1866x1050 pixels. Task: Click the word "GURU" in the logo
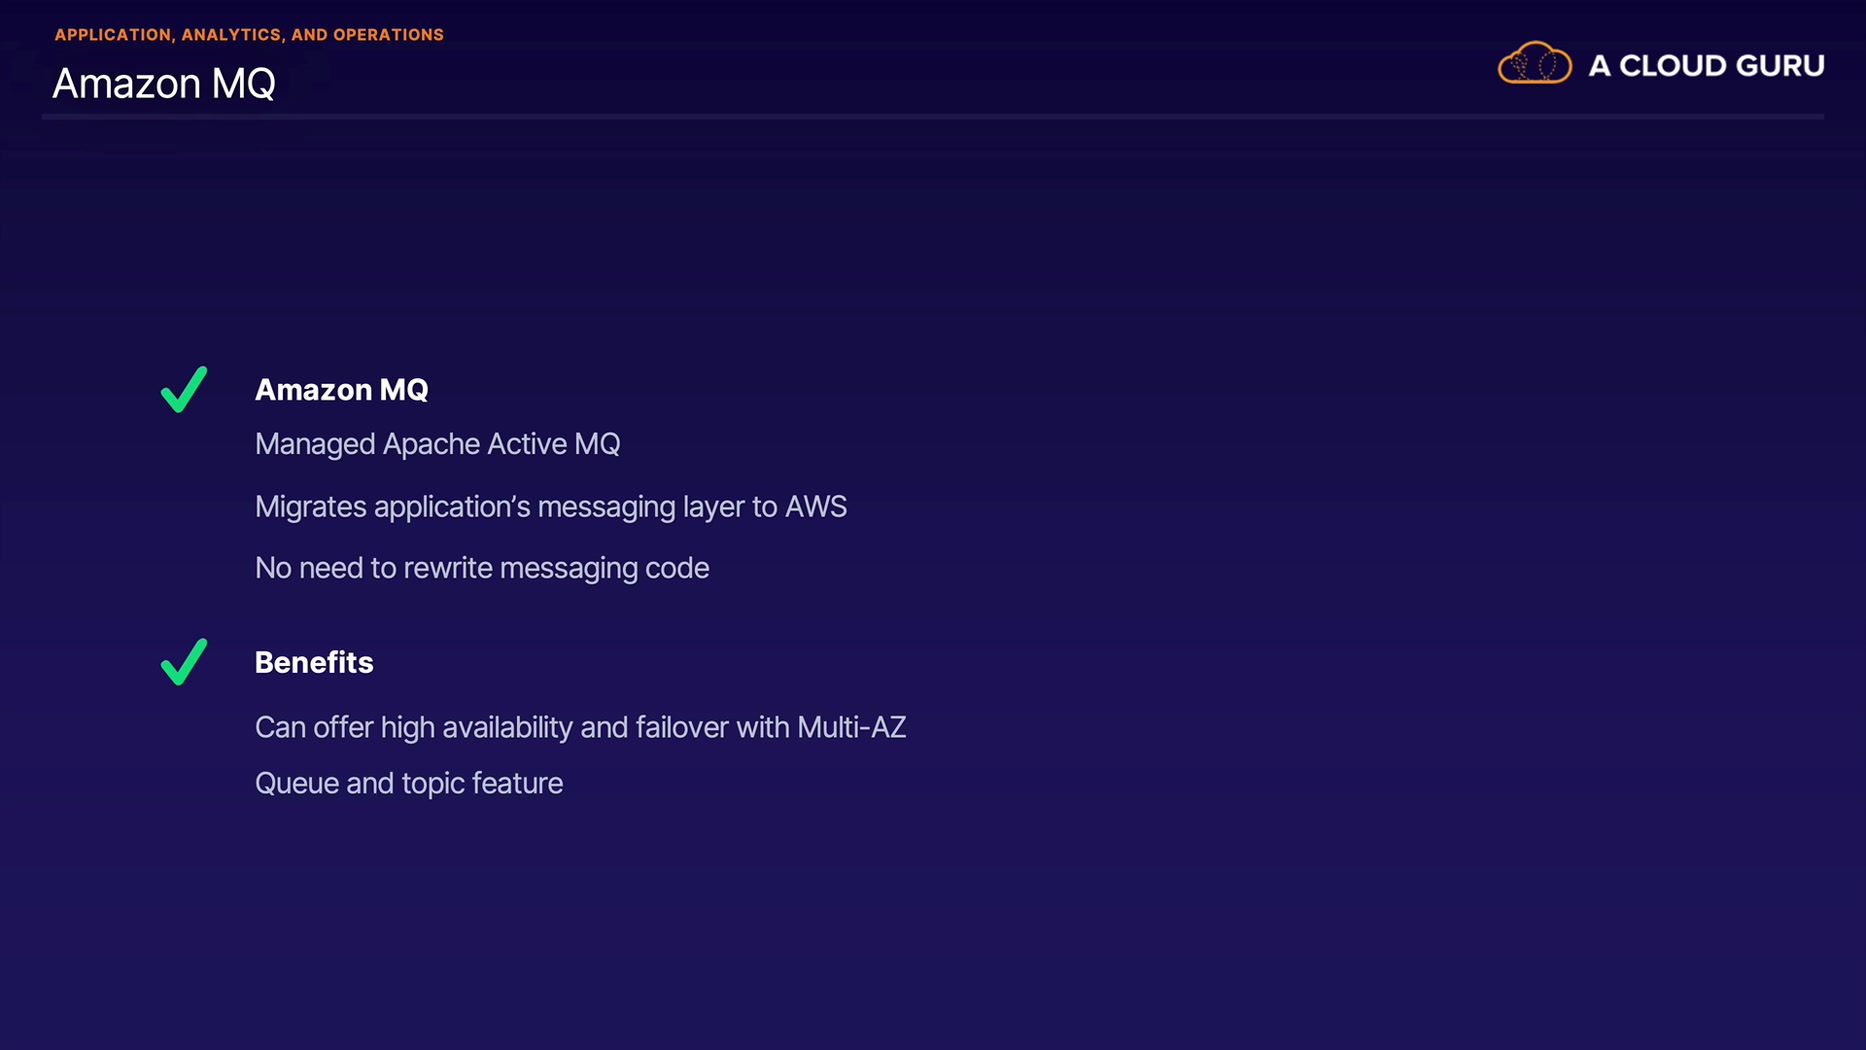[x=1780, y=66]
